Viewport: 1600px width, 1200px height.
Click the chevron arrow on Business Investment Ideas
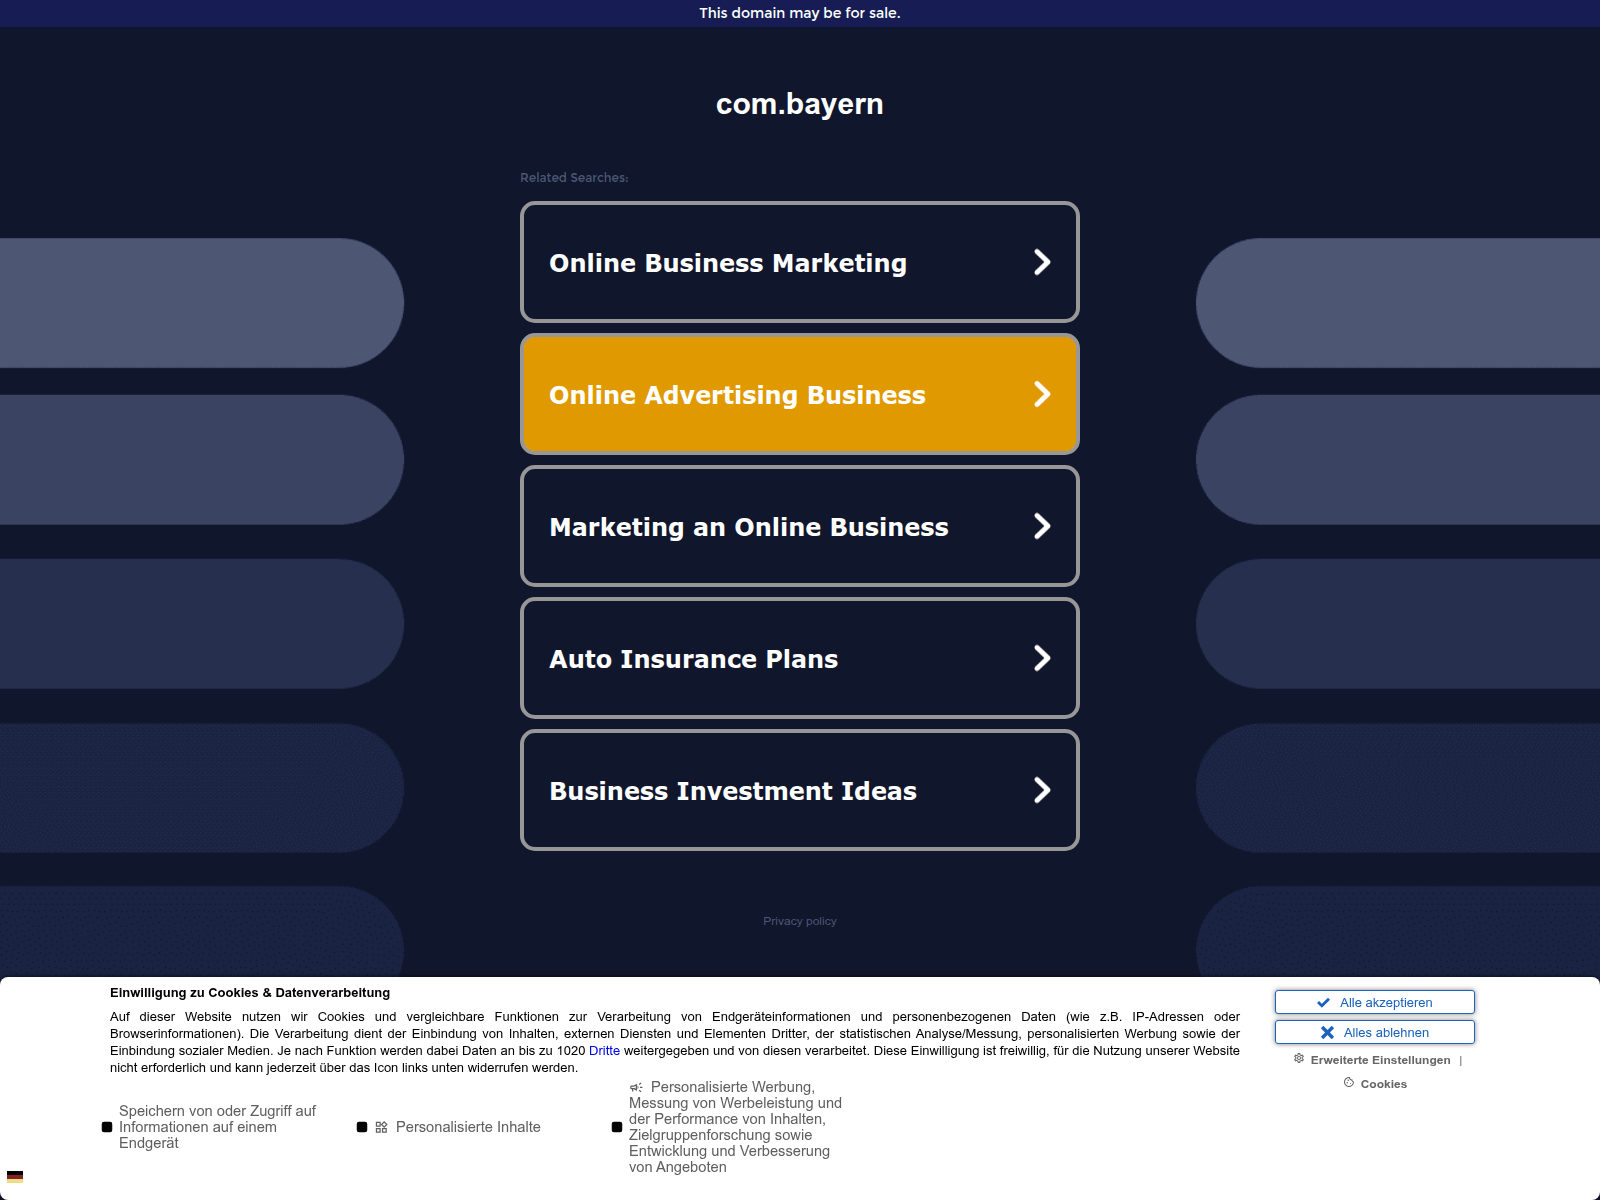[1042, 790]
